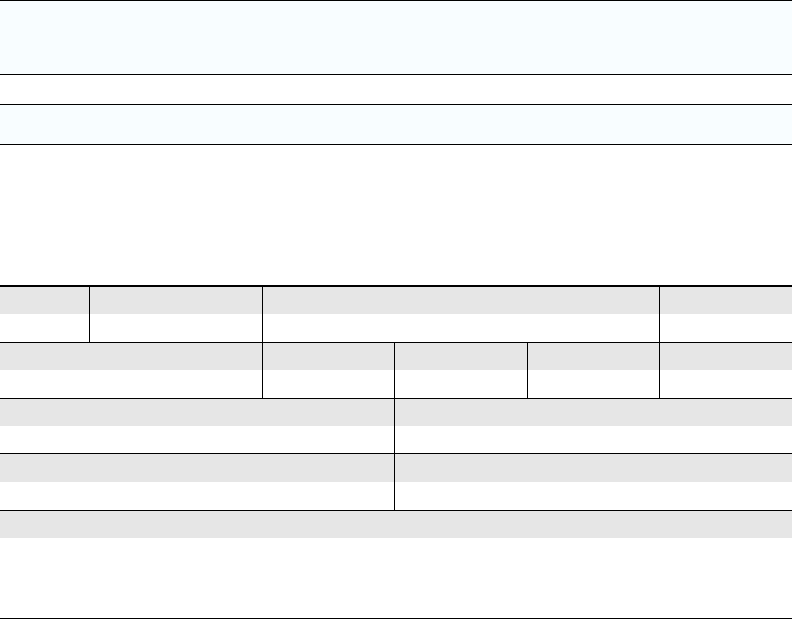The height and width of the screenshot is (619, 792).
Task: Select the fourth cell of the second row
Action: pos(593,370)
